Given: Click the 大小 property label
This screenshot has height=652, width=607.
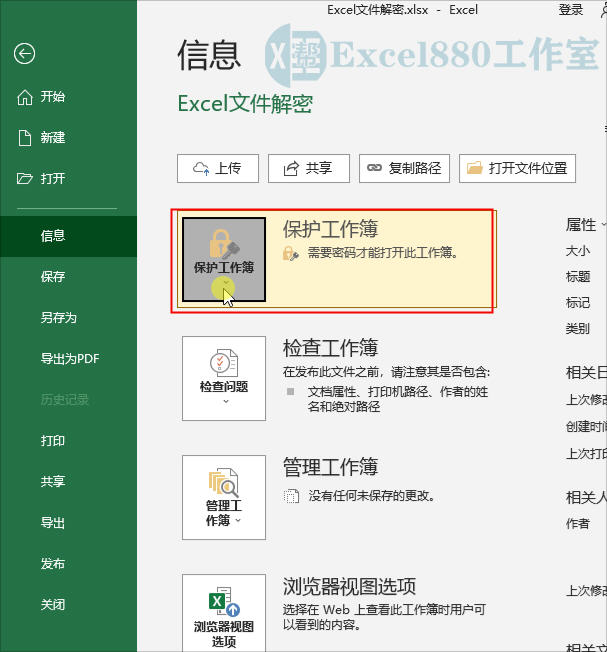Looking at the screenshot, I should click(x=578, y=251).
